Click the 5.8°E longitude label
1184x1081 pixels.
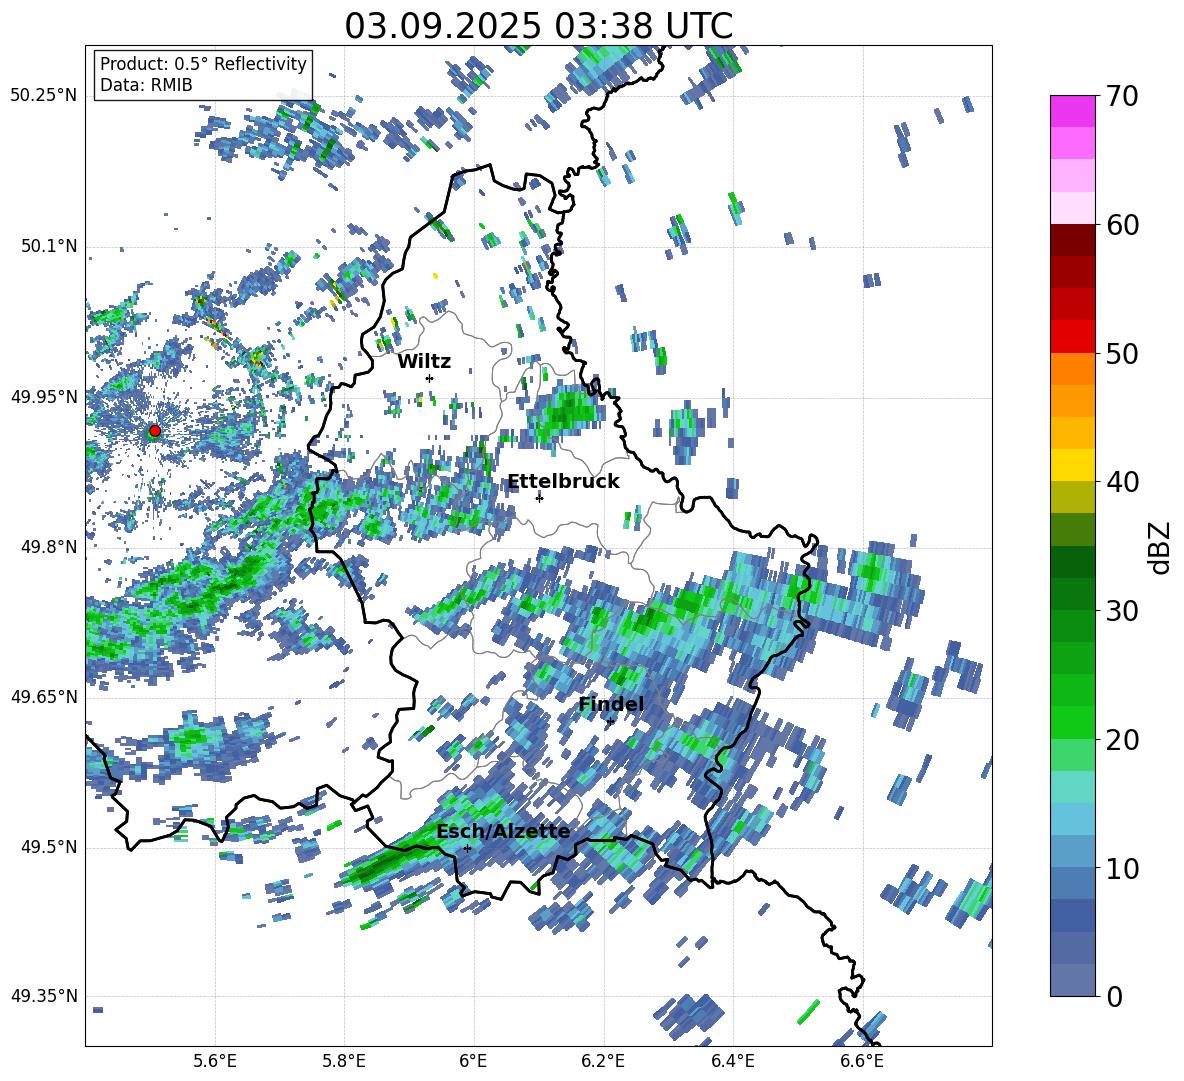coord(344,1061)
